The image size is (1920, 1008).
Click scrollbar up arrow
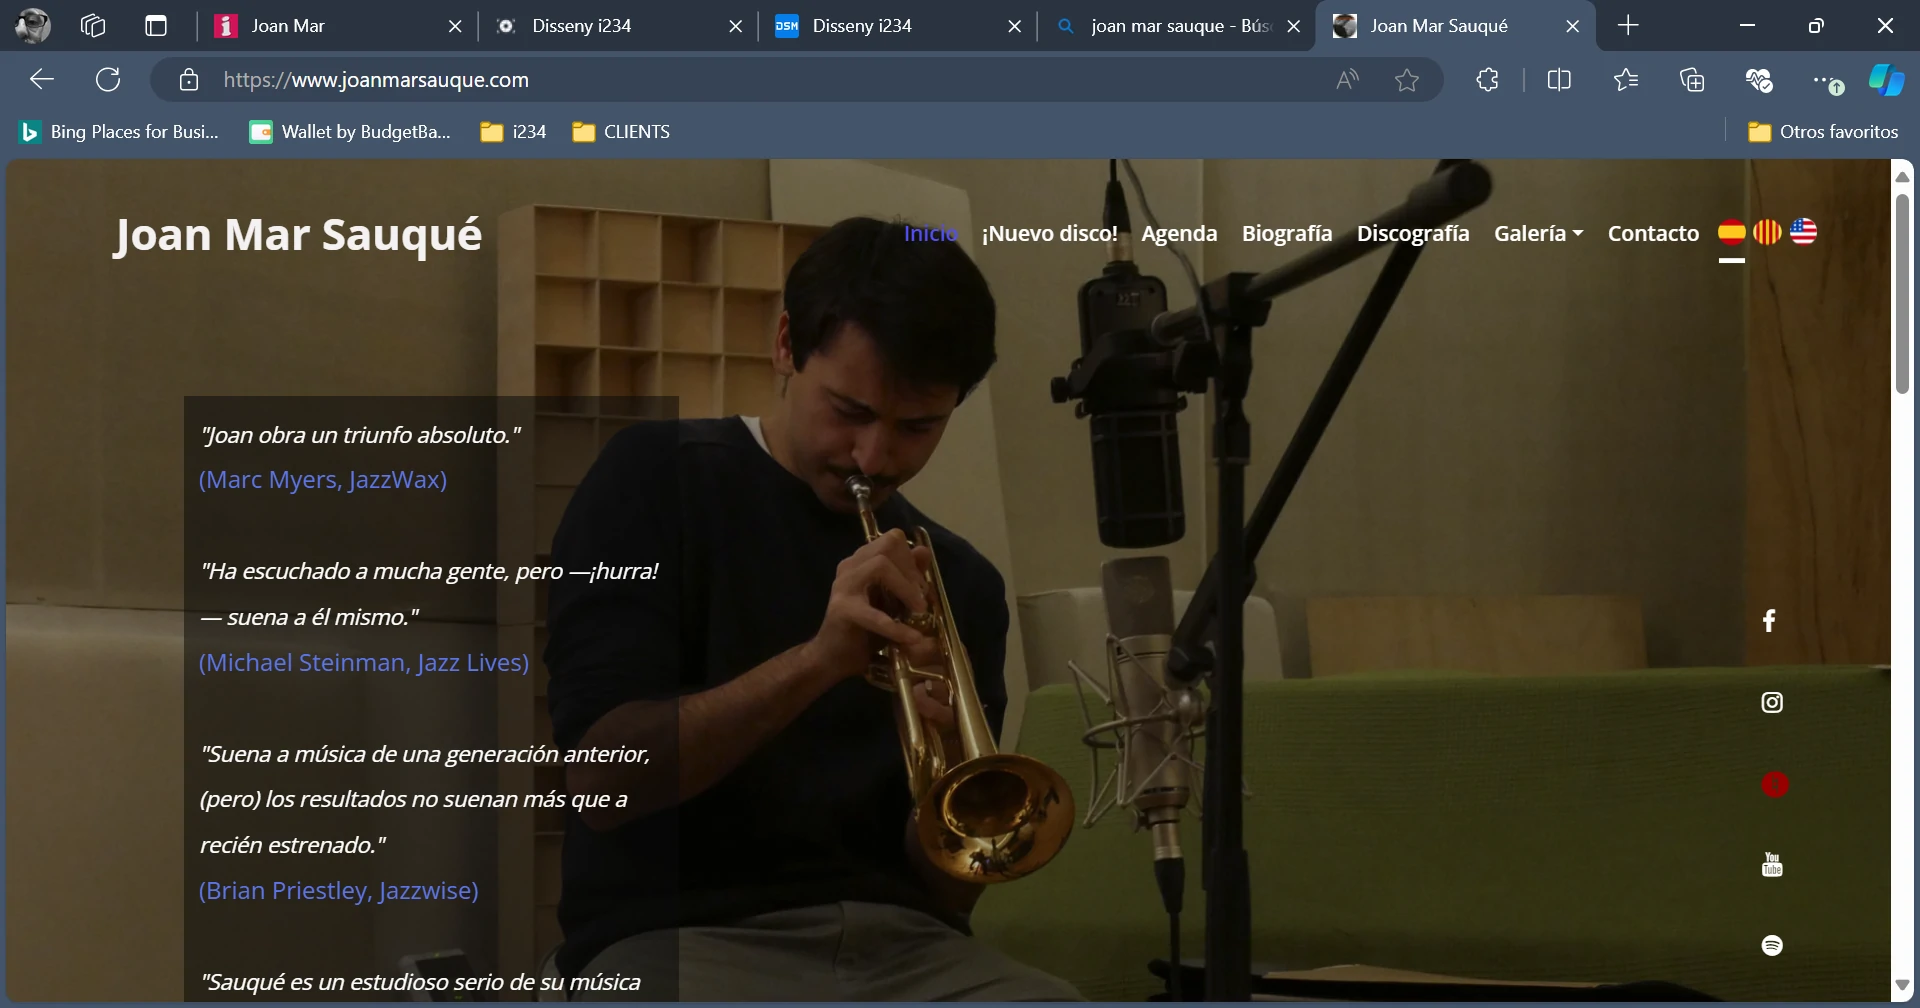1902,176
